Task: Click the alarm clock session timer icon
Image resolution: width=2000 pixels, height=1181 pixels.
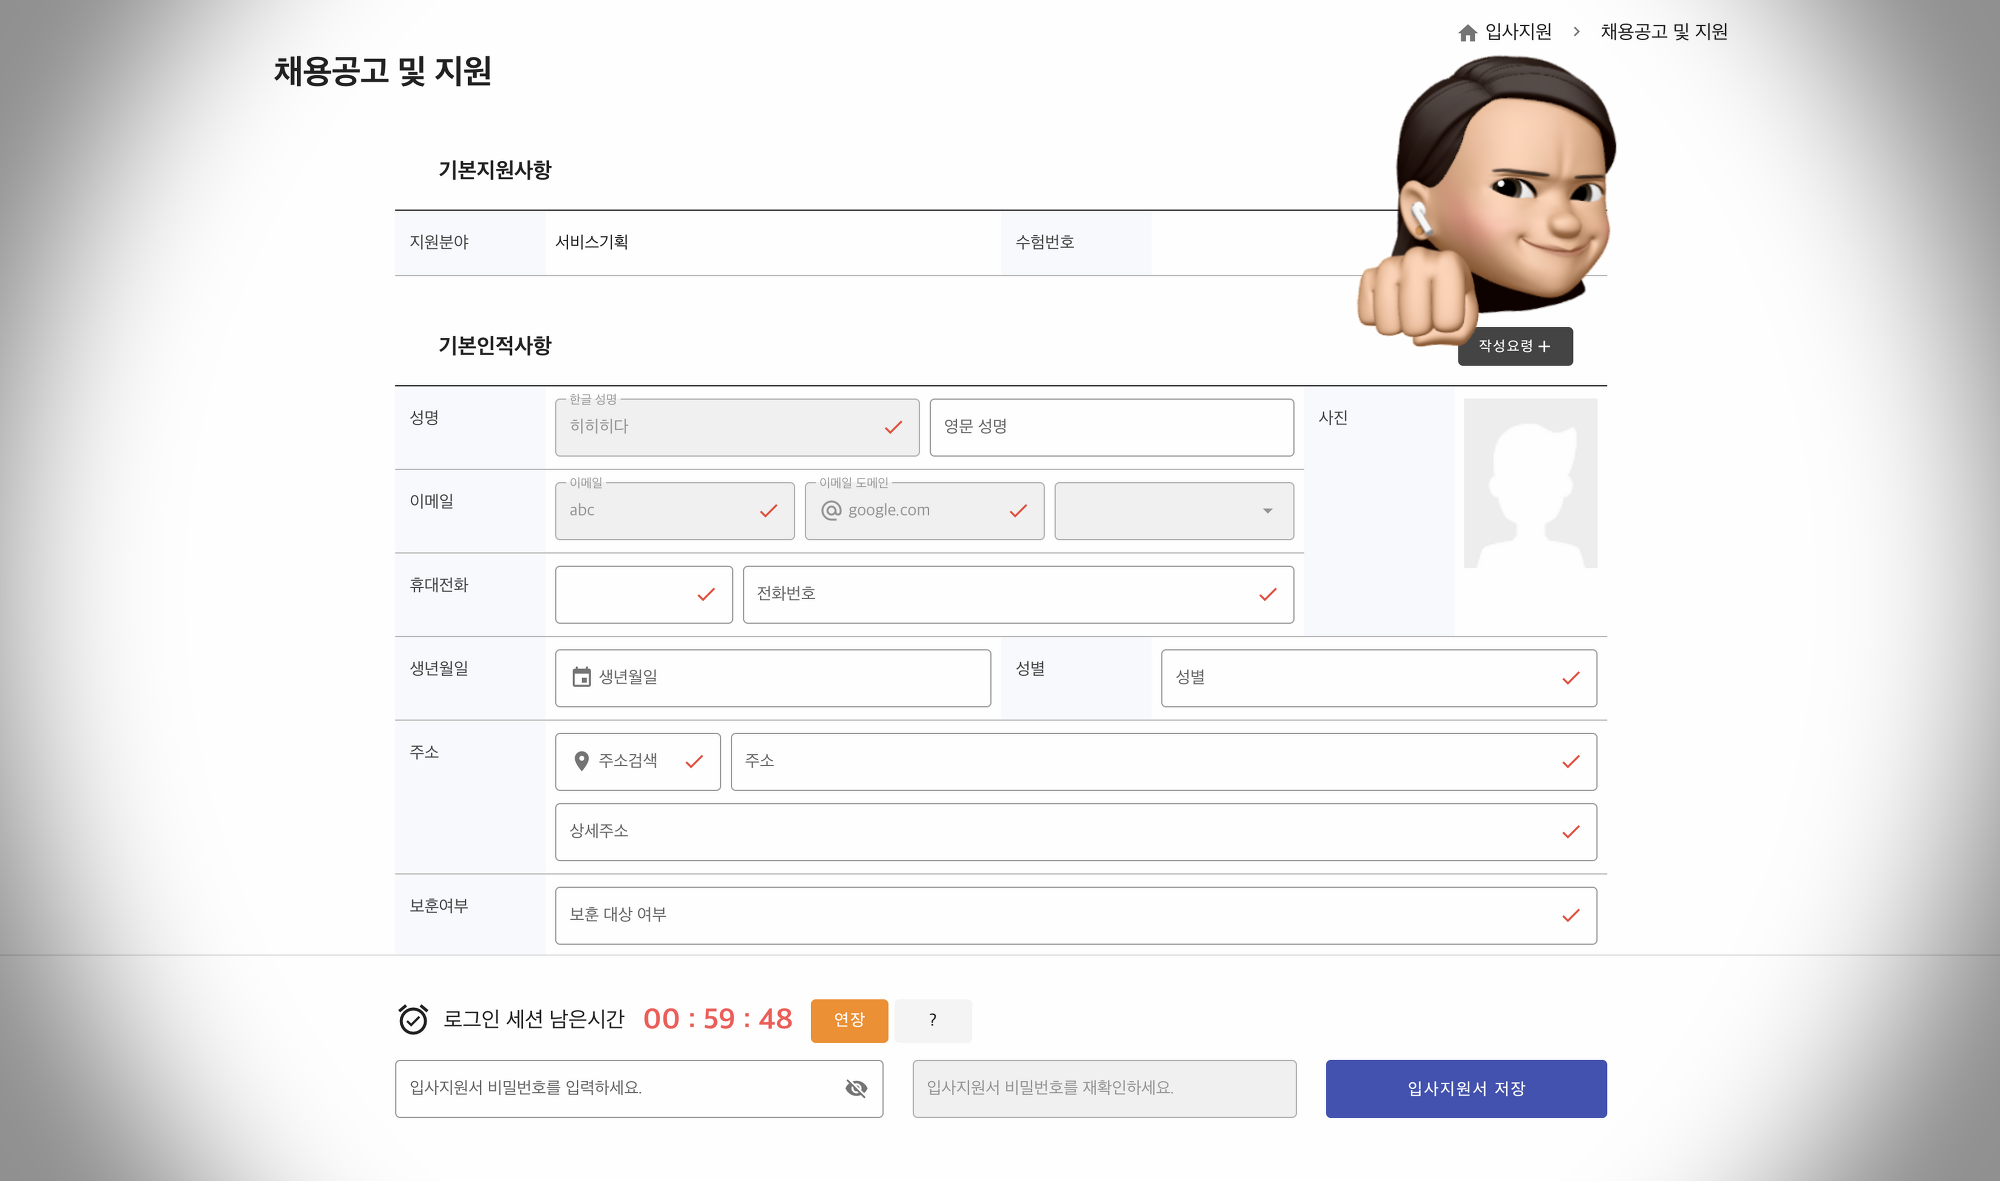Action: click(x=413, y=1019)
